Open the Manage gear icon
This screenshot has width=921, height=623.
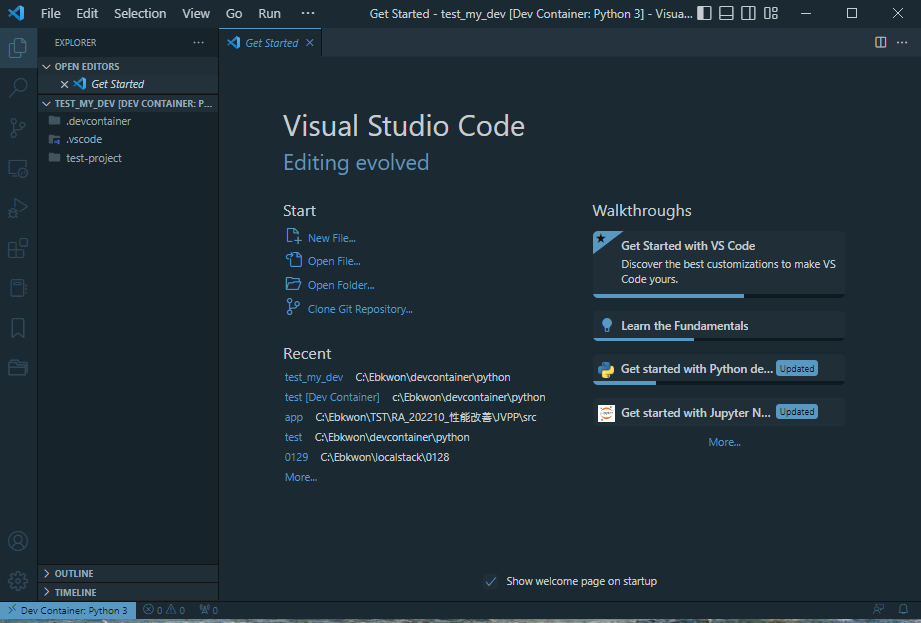point(18,581)
